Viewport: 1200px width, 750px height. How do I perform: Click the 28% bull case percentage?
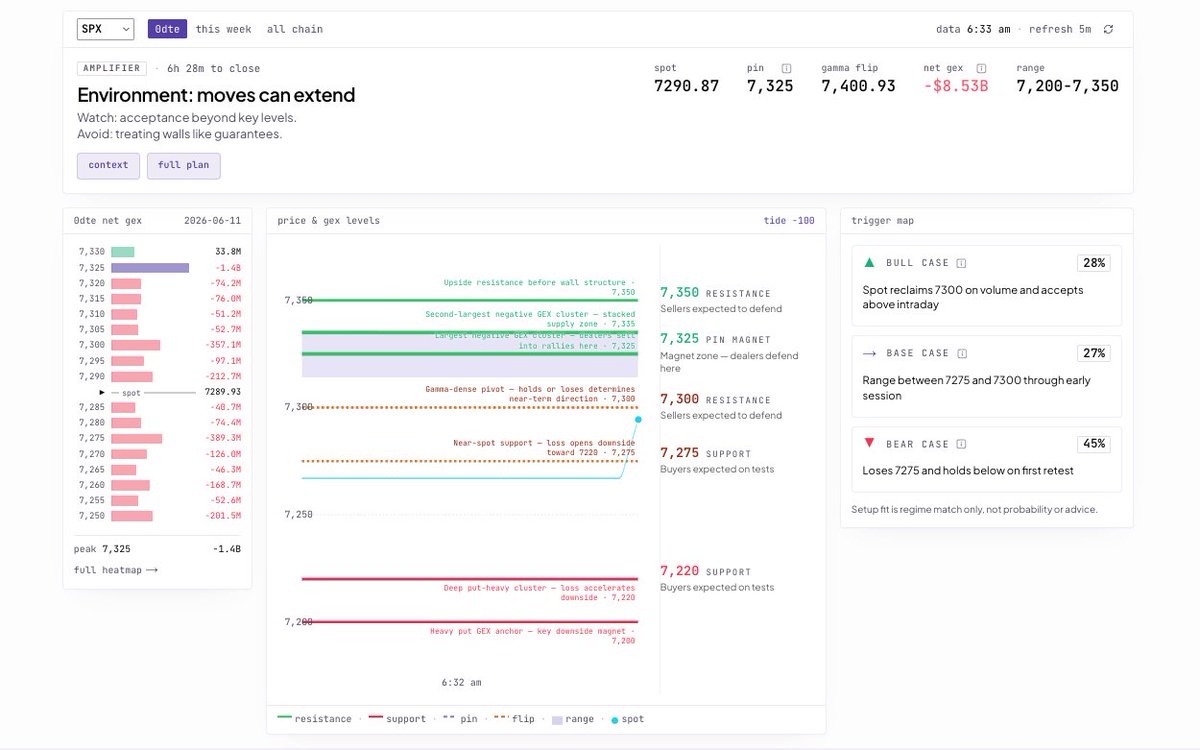click(x=1093, y=263)
